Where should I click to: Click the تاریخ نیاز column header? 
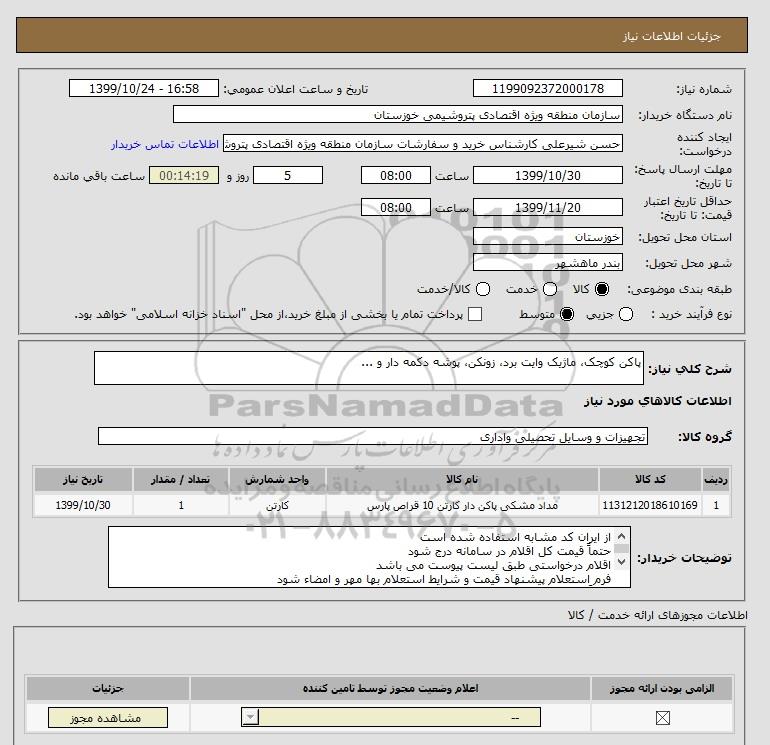83,479
